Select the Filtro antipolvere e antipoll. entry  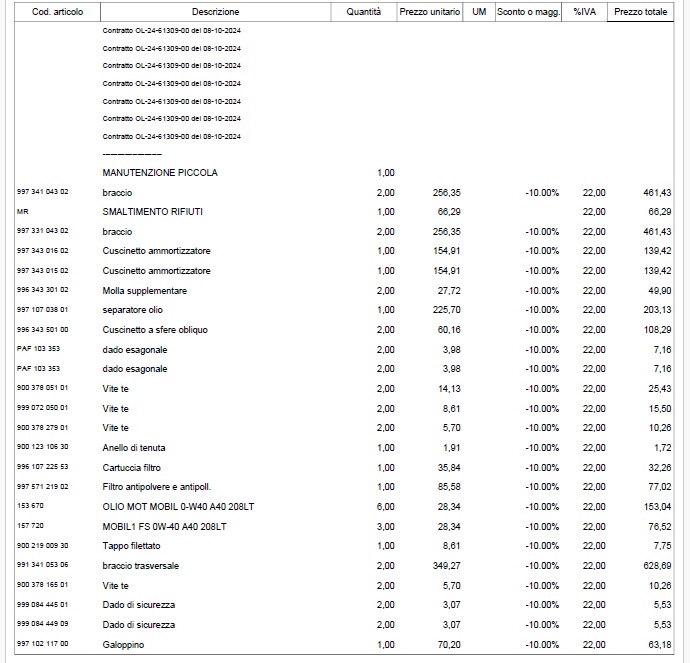[x=156, y=487]
